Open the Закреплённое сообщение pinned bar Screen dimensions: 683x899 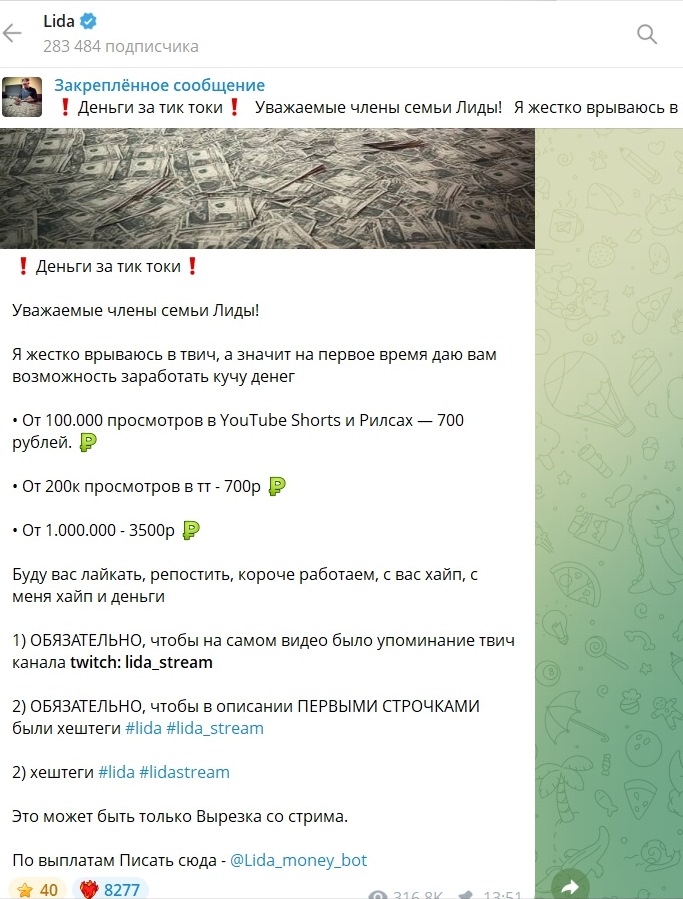pos(341,97)
